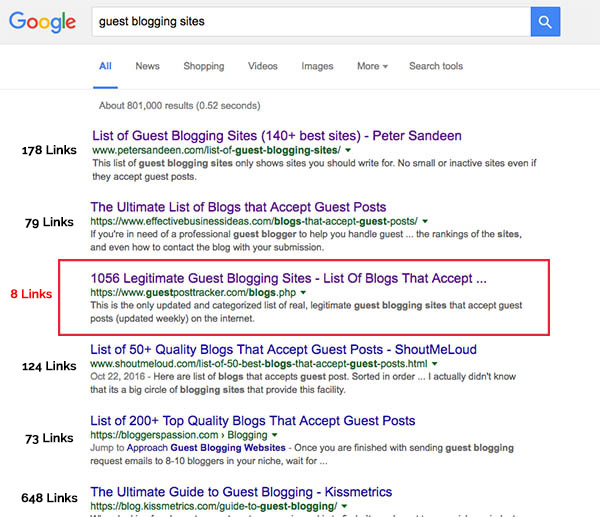Screen dimensions: 600x517
Task: Click the shoutmeloud.com green URL text
Action: coord(259,364)
